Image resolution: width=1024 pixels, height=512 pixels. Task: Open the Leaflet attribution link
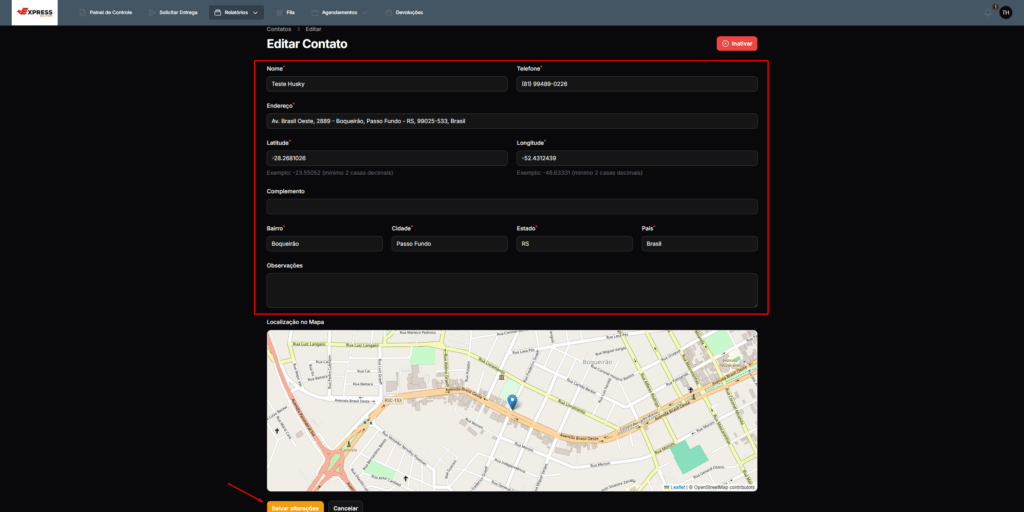coord(677,487)
